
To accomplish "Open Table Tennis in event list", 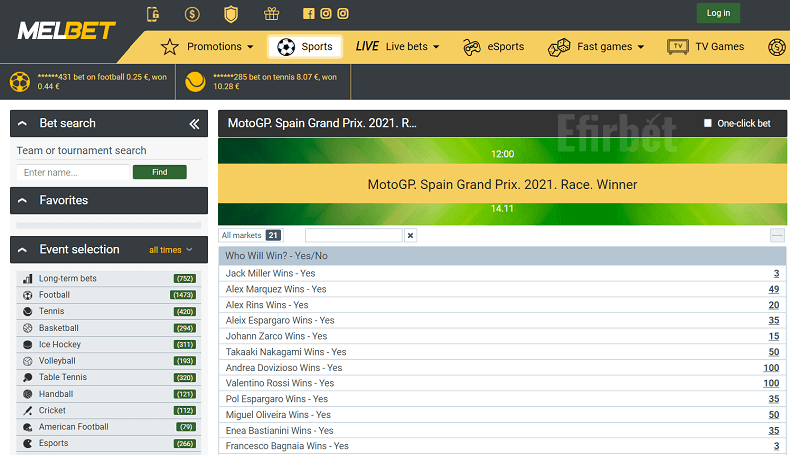I will point(109,377).
